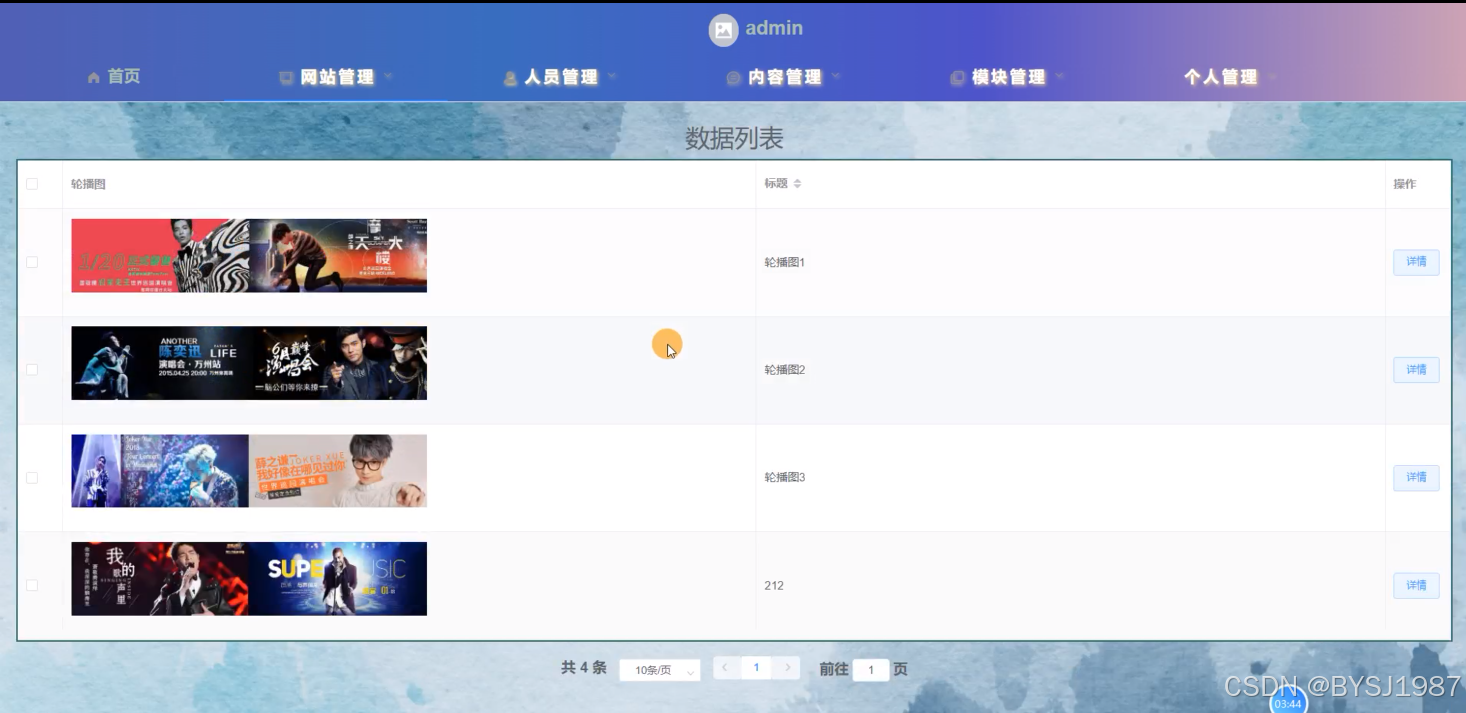Click the next page arrow in pagination
Viewport: 1466px width, 713px height.
pos(787,668)
